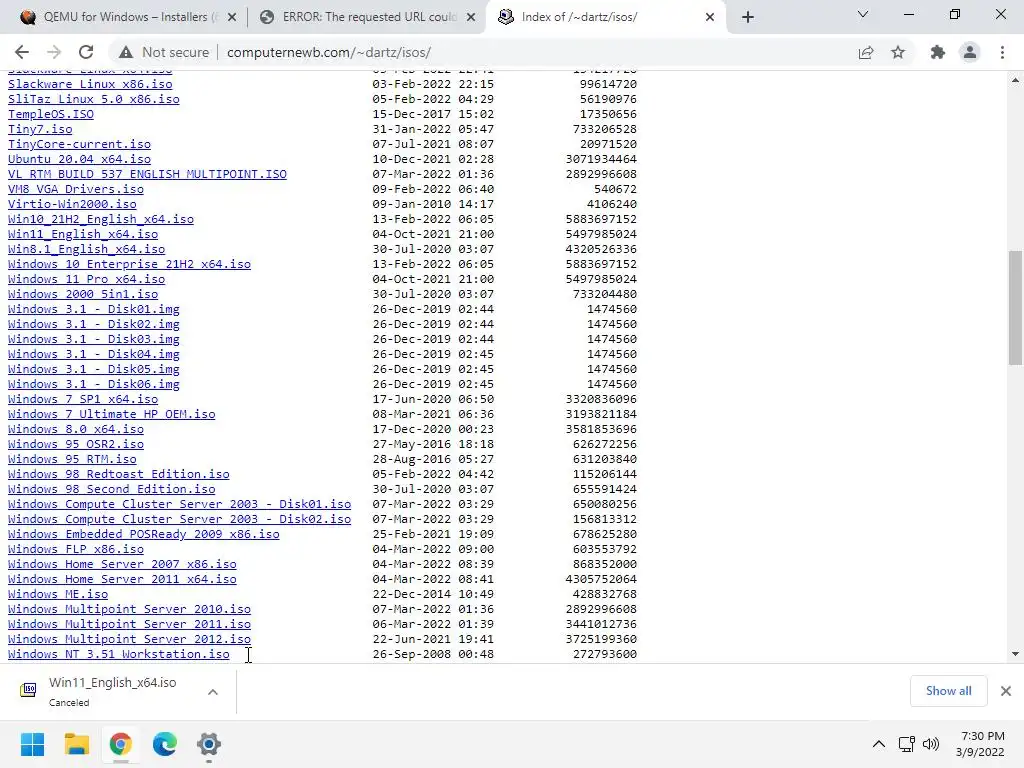The width and height of the screenshot is (1024, 768).
Task: Click Windows_8.0_x64.iso link
Action: [x=76, y=430]
